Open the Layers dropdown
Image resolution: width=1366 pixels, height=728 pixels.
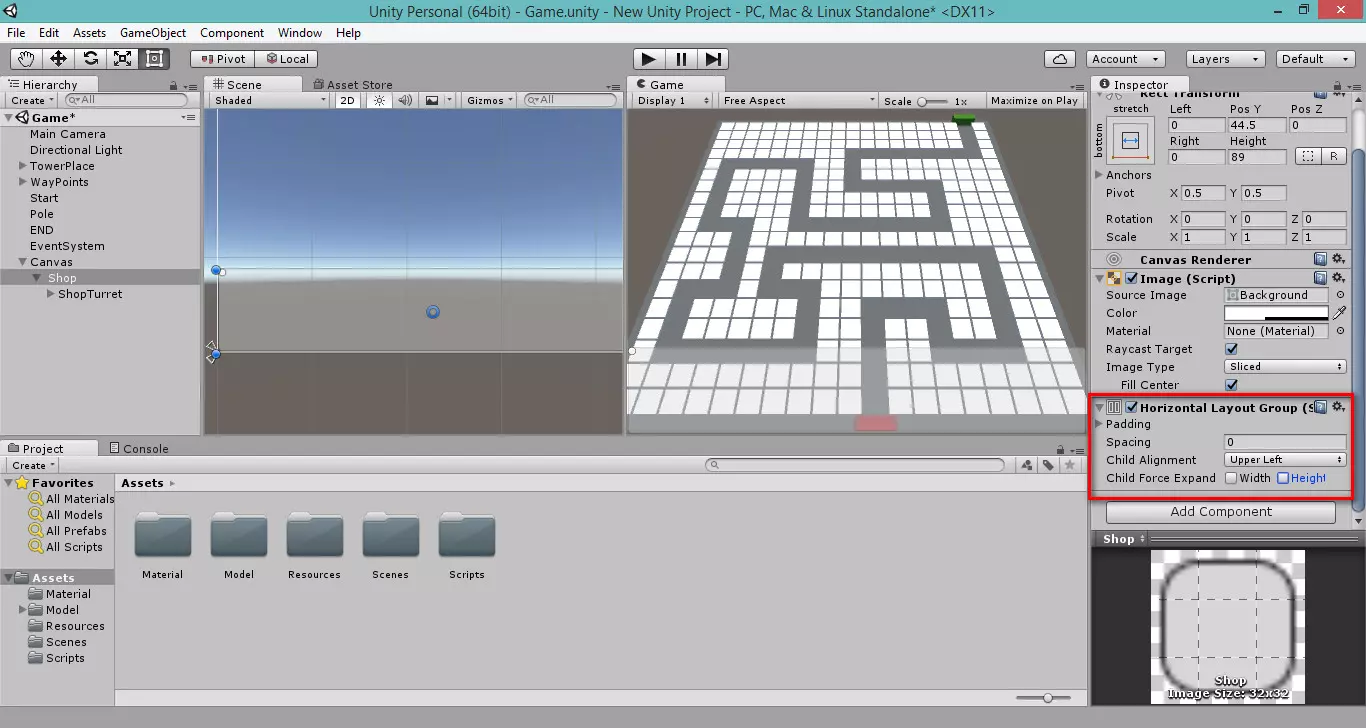1224,59
